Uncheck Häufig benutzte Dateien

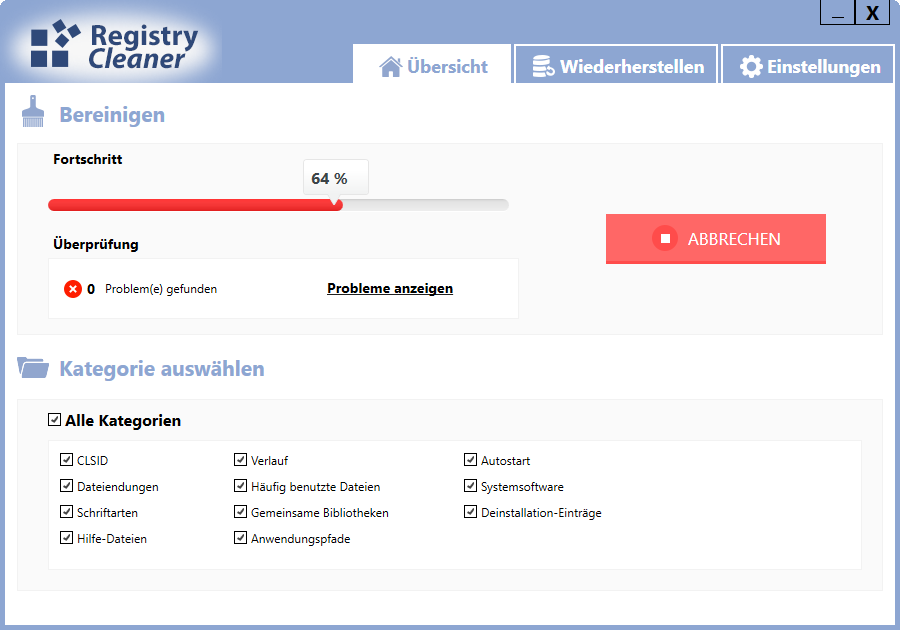(241, 486)
